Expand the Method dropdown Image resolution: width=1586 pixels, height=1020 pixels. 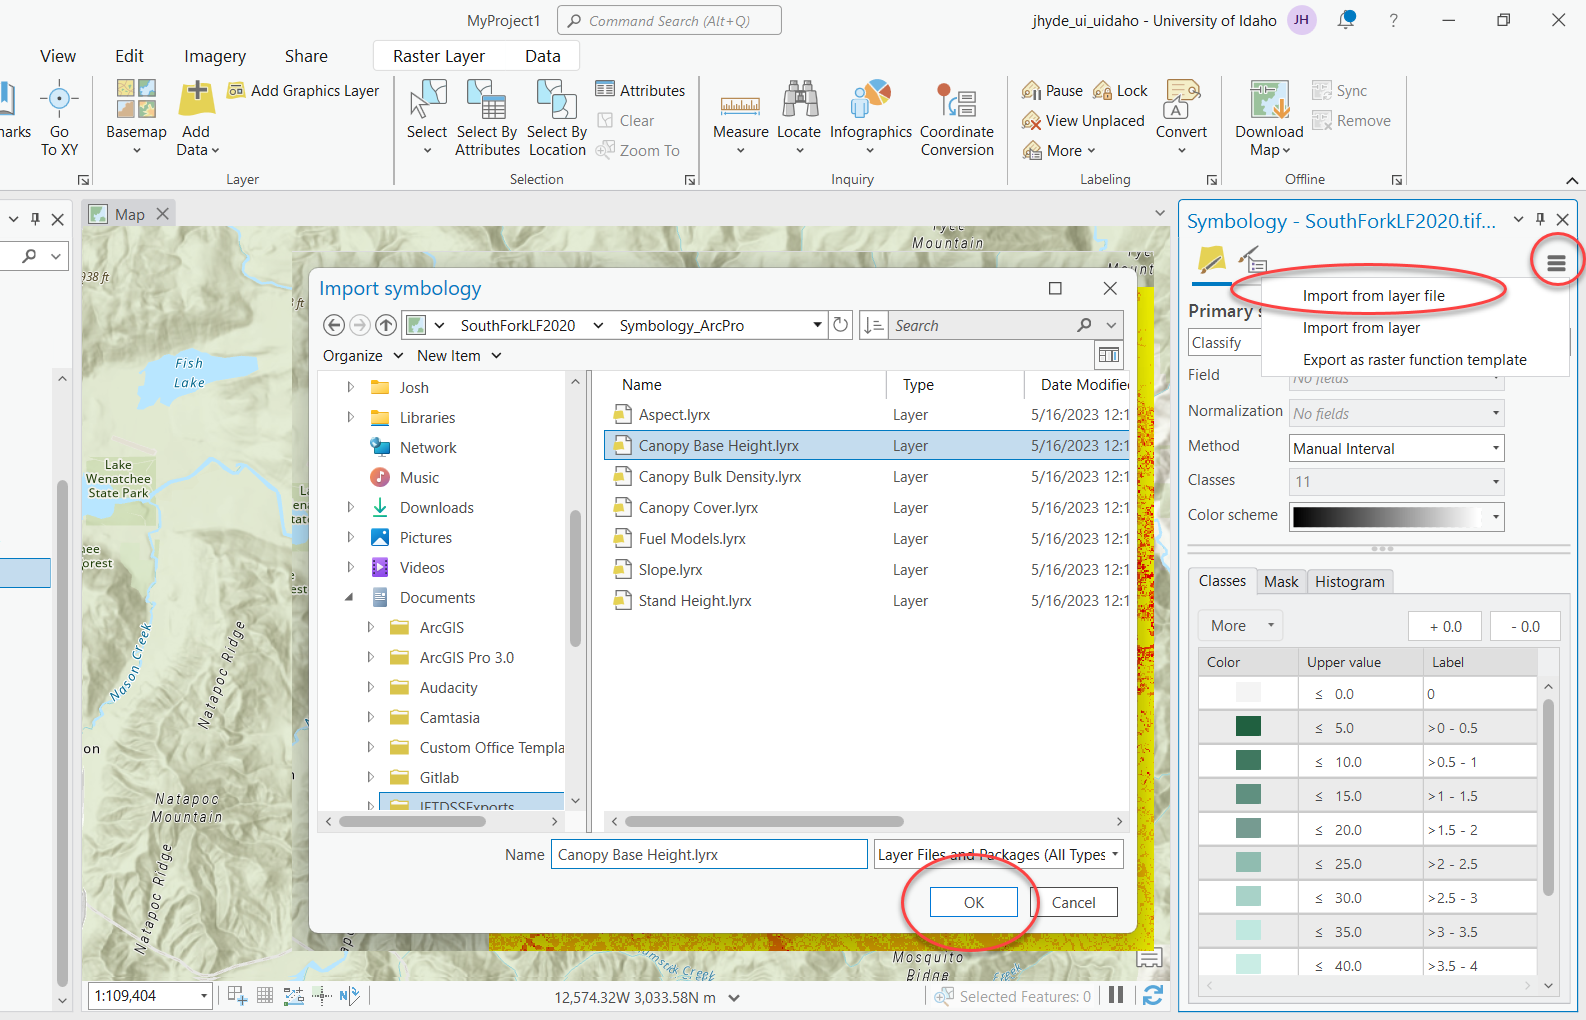(x=1496, y=448)
